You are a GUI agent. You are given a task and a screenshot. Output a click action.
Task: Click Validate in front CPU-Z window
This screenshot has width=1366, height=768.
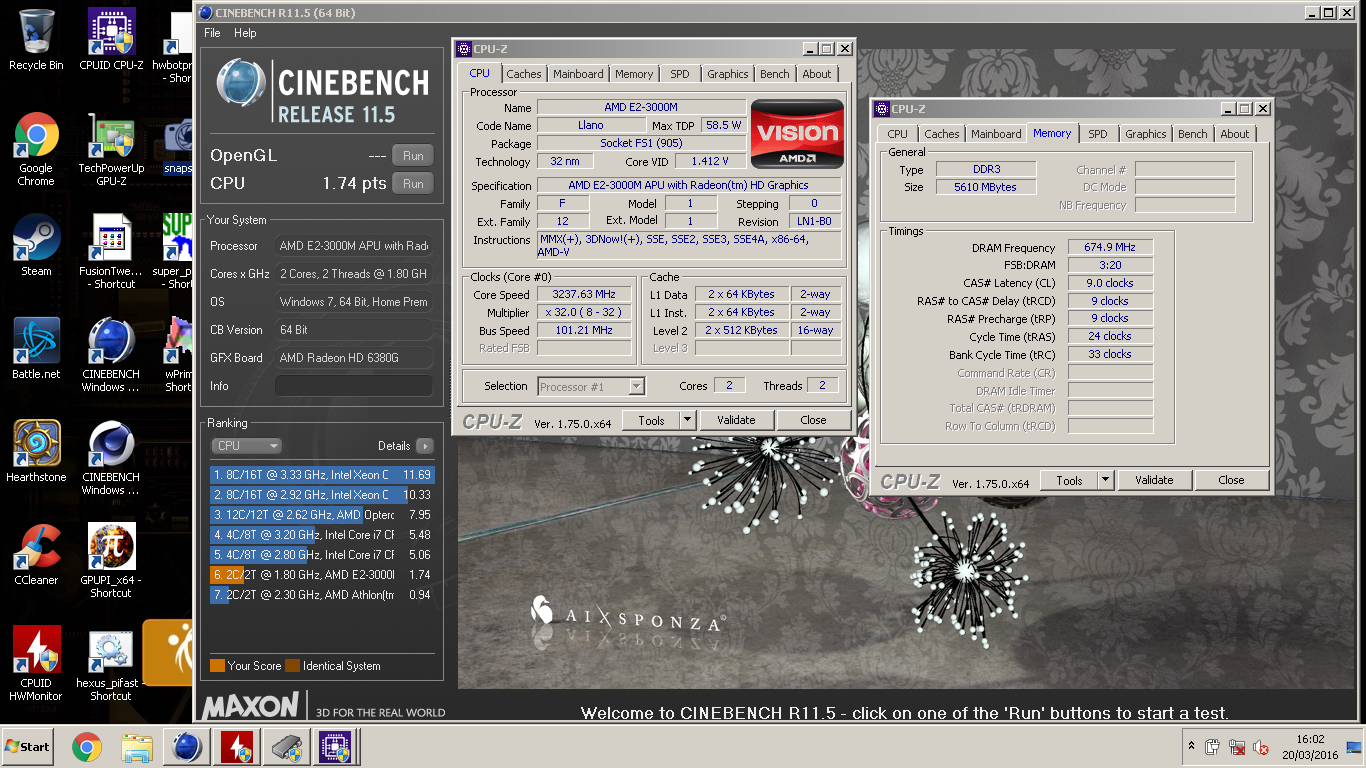tap(736, 420)
